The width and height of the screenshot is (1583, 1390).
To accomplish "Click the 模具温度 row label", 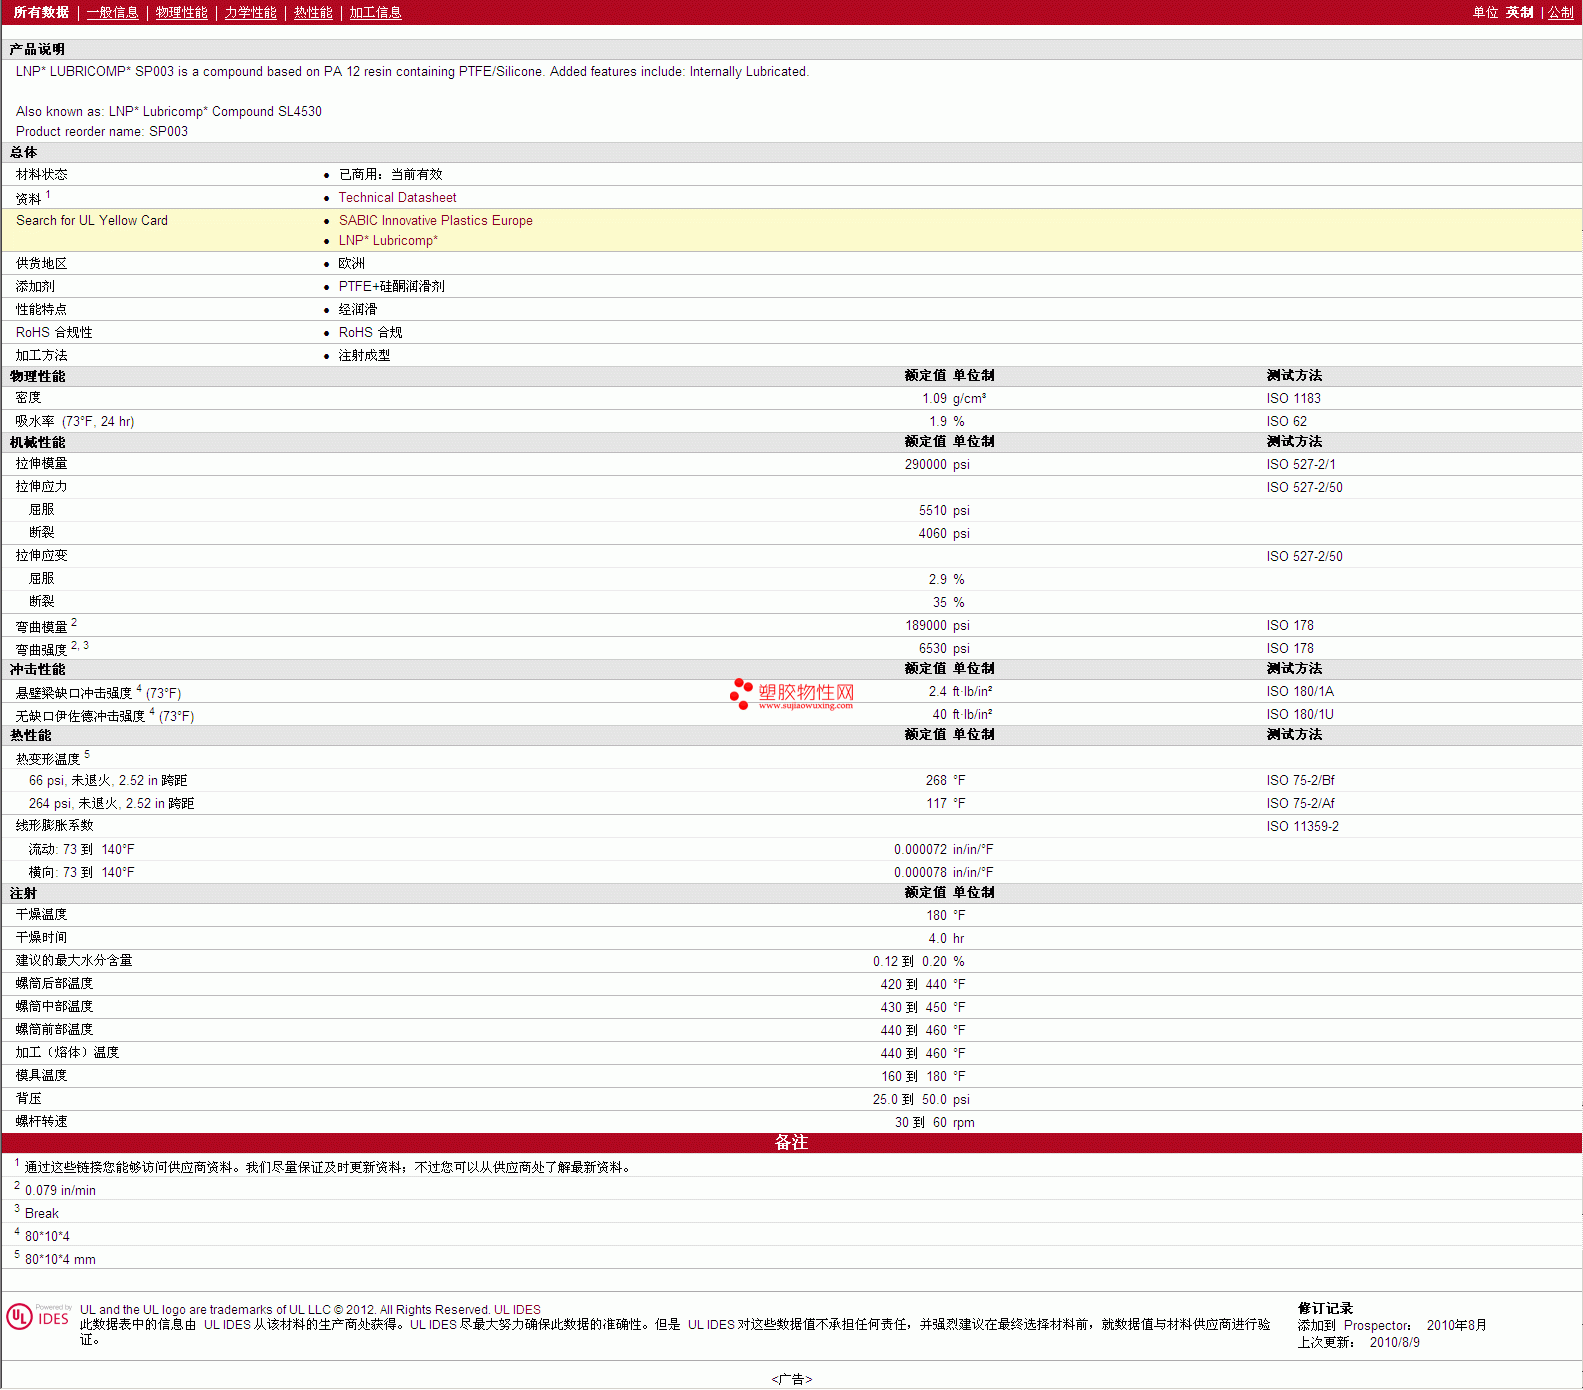I will tap(41, 1076).
